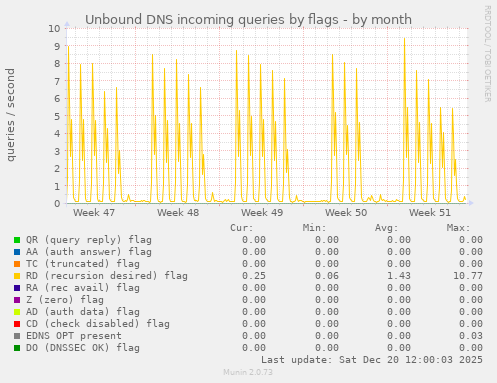This screenshot has width=497, height=383.
Task: Click the 'Week 47' x-axis label
Action: 94,213
